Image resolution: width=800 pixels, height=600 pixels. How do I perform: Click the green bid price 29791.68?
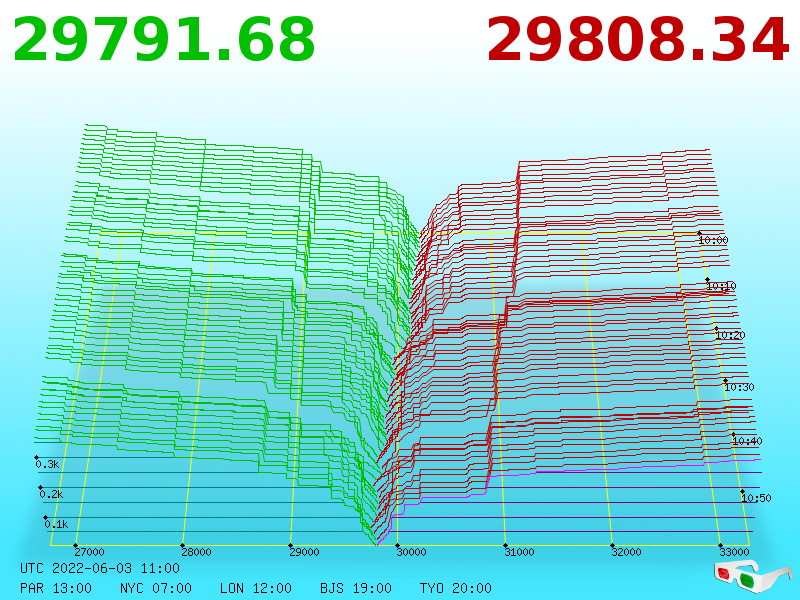coord(164,40)
